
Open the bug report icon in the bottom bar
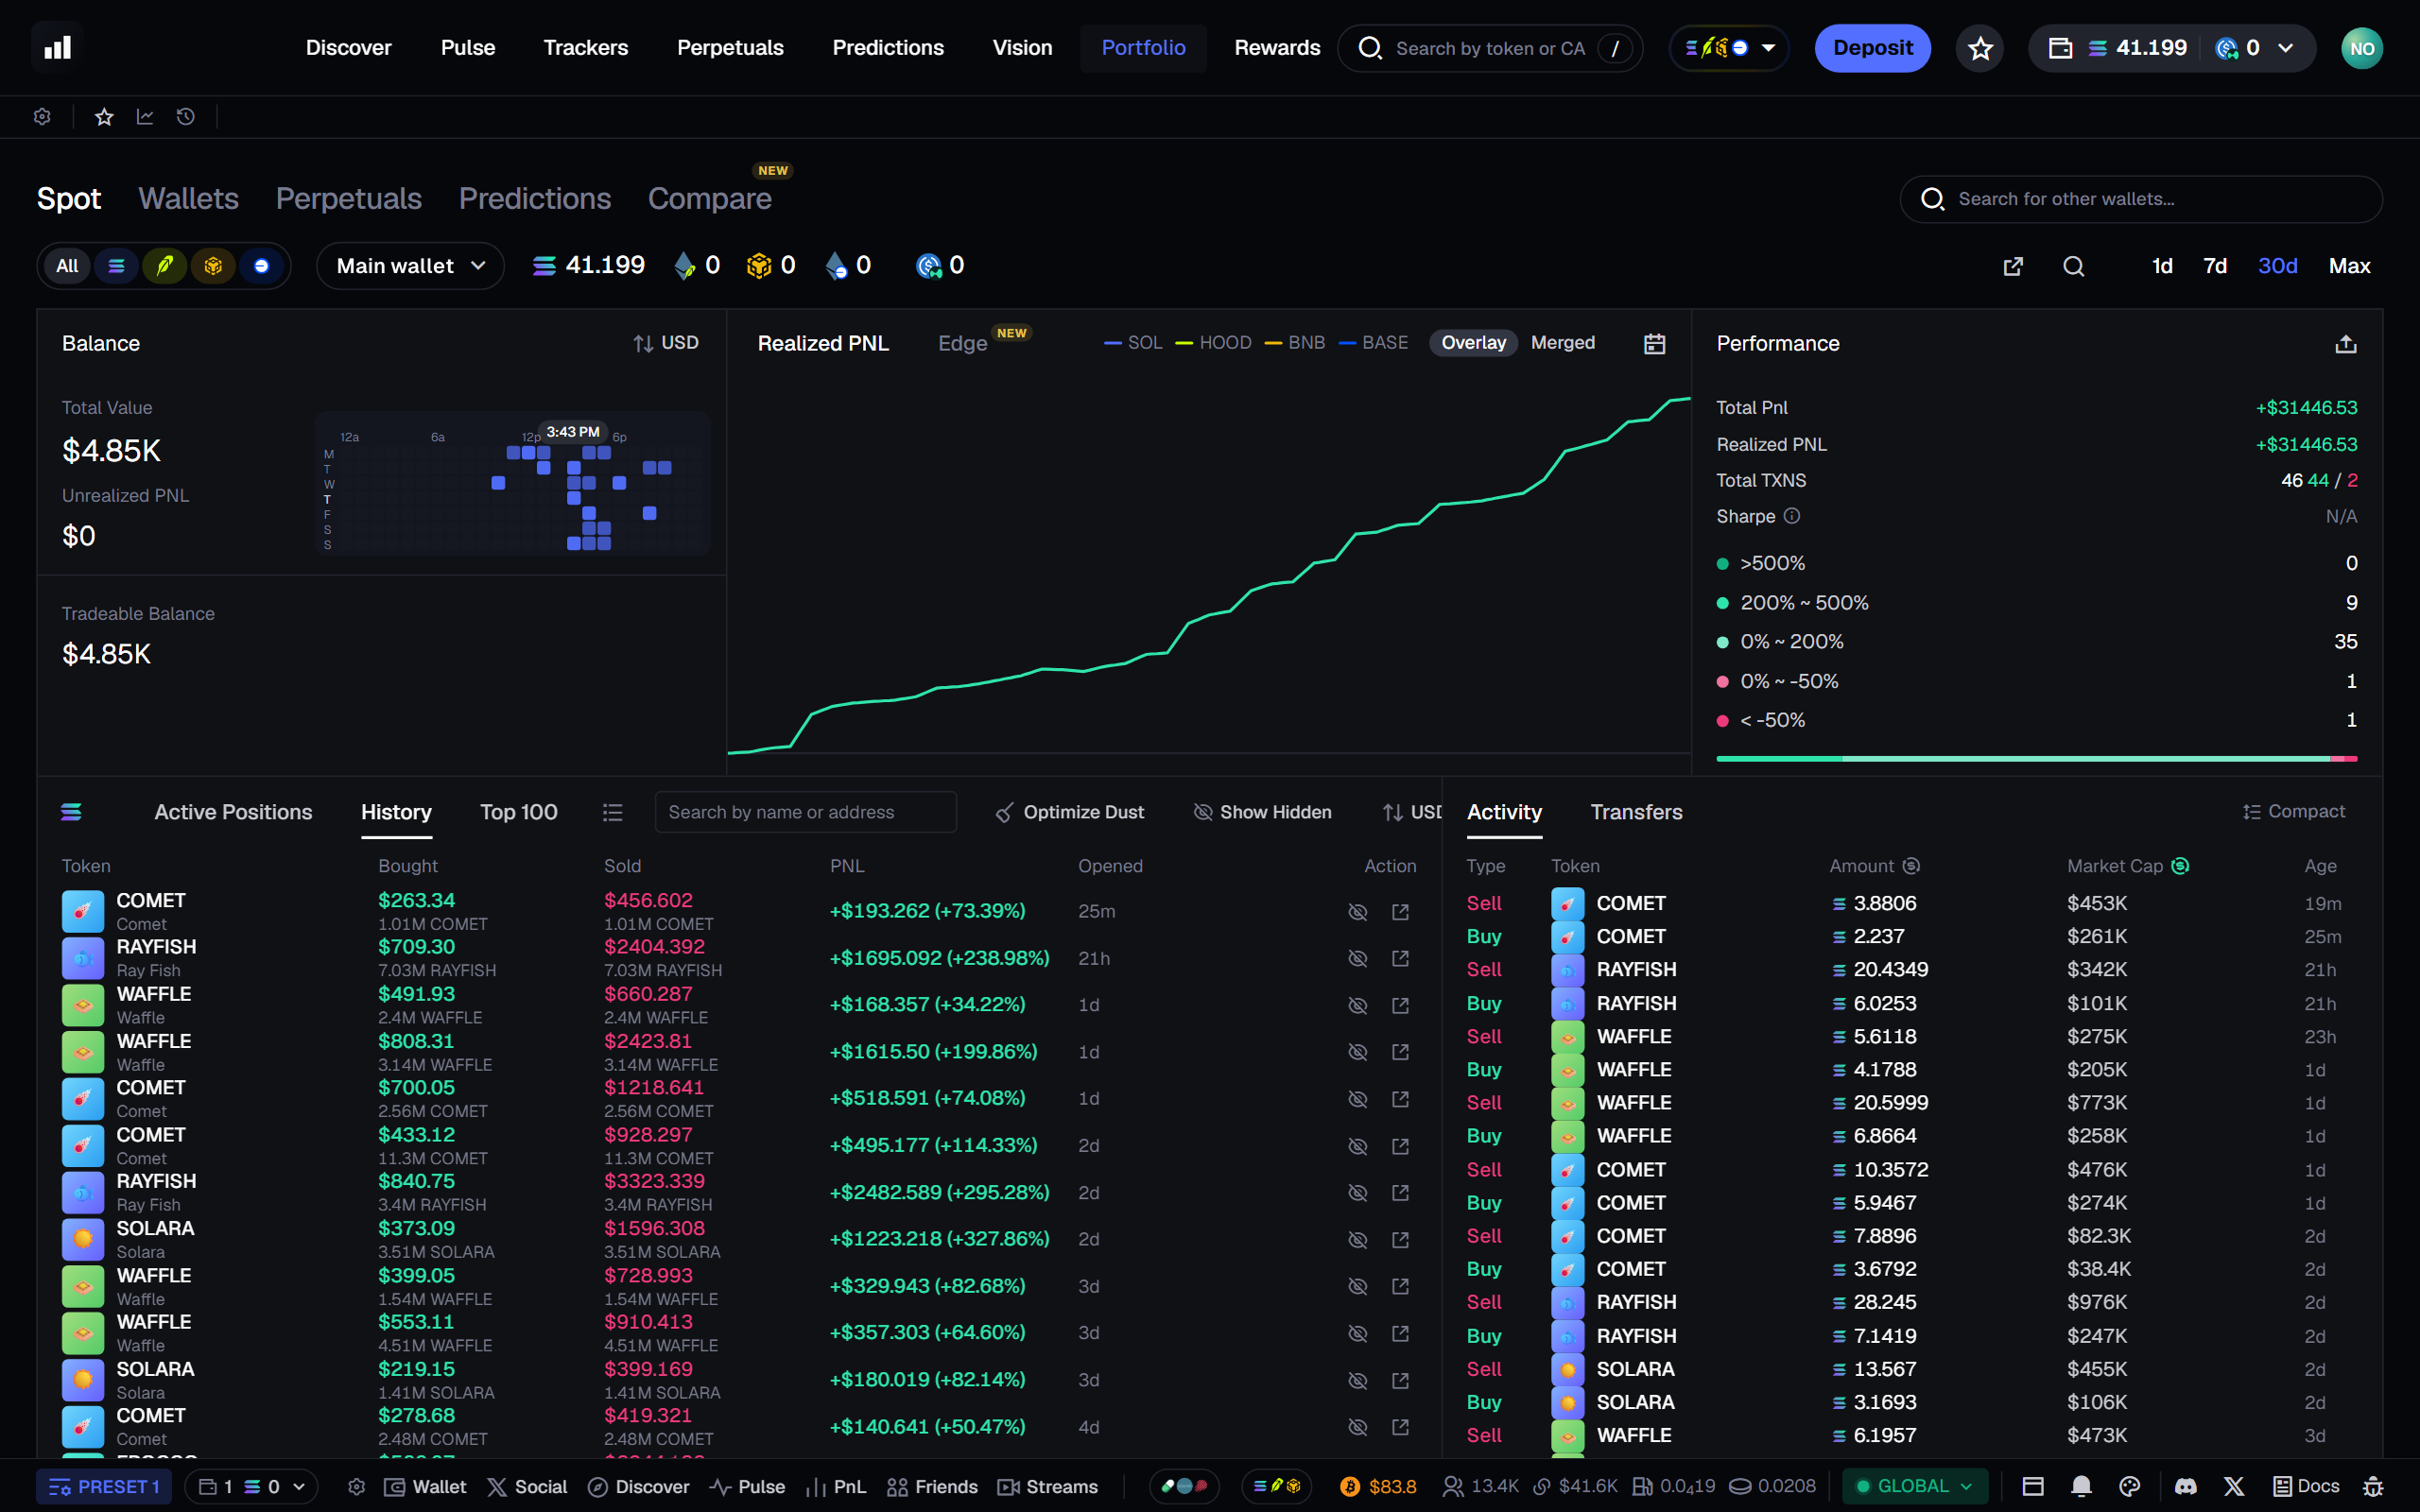(2374, 1486)
